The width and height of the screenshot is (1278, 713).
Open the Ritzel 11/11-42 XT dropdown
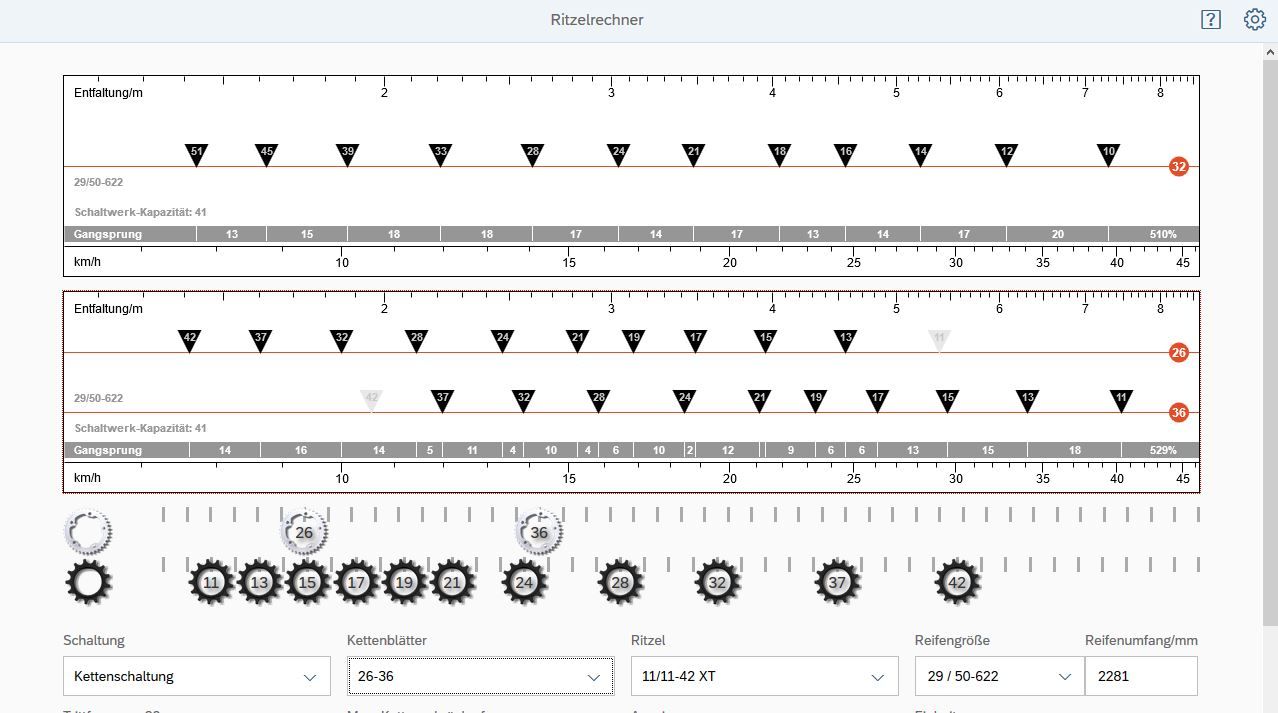click(x=764, y=676)
